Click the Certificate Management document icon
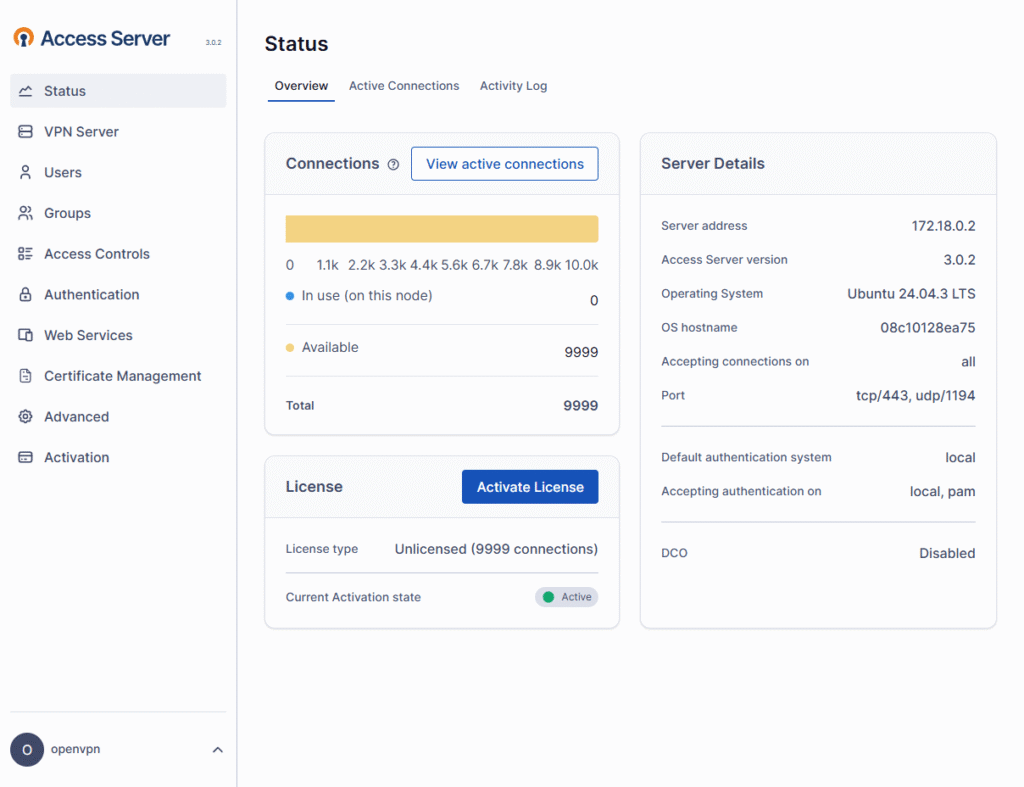This screenshot has width=1024, height=787. [x=26, y=376]
